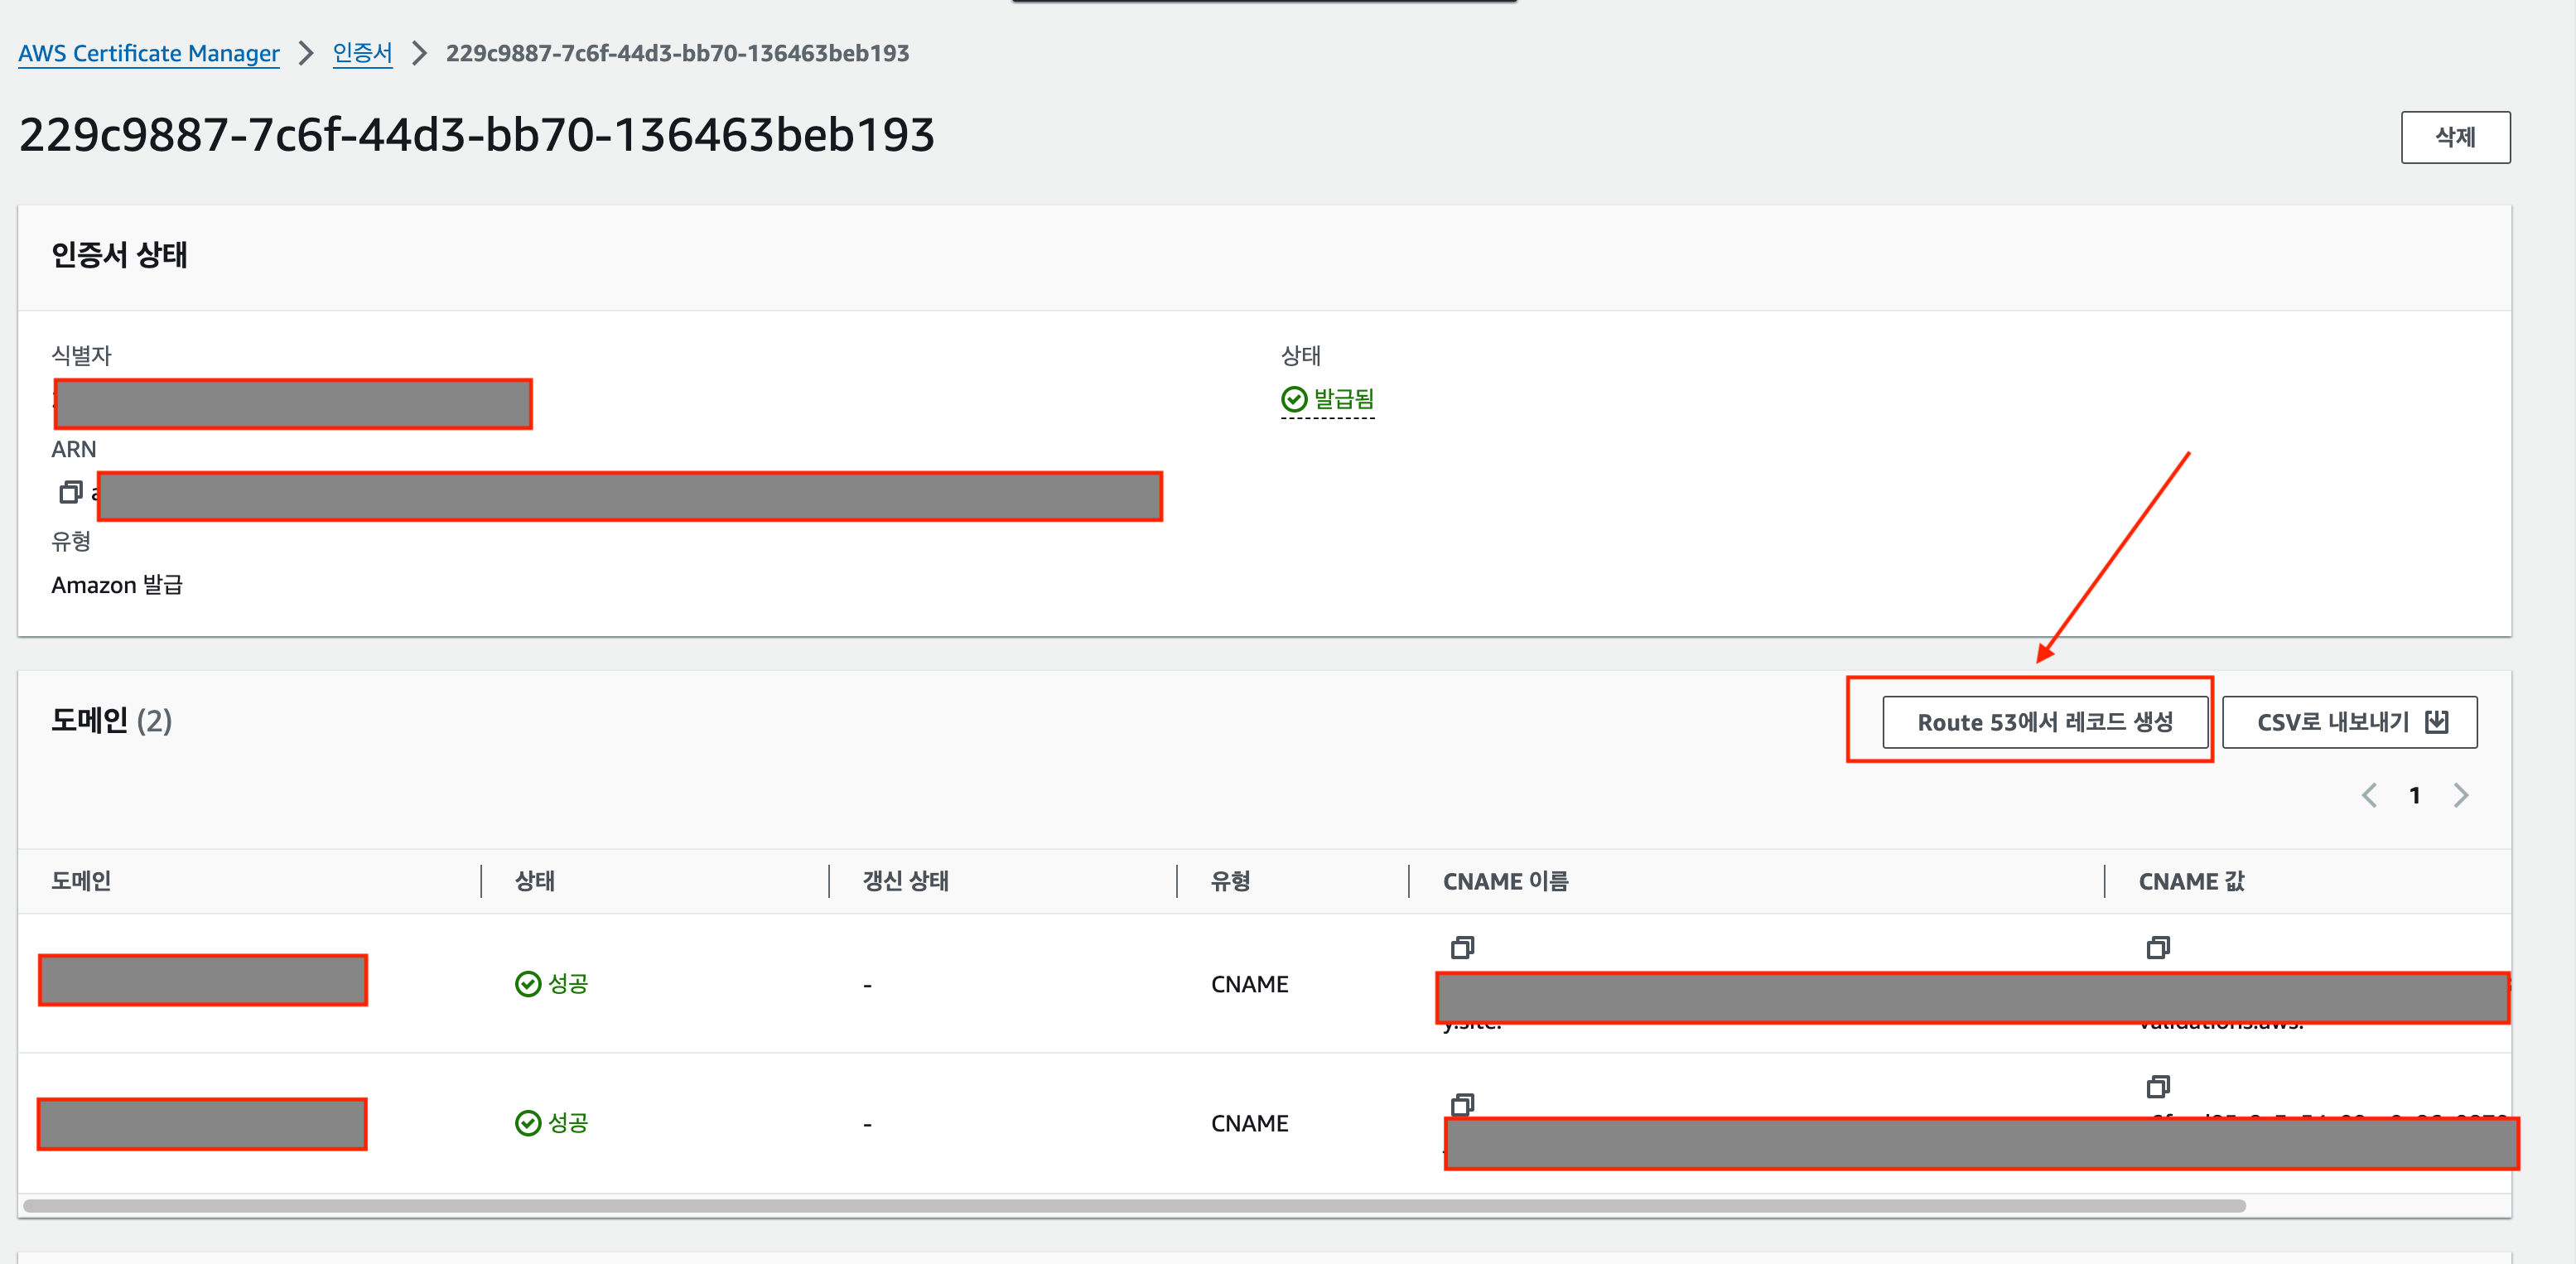Click the 삭제 delete button
Screen dimensions: 2576x1264
pyautogui.click(x=2455, y=137)
